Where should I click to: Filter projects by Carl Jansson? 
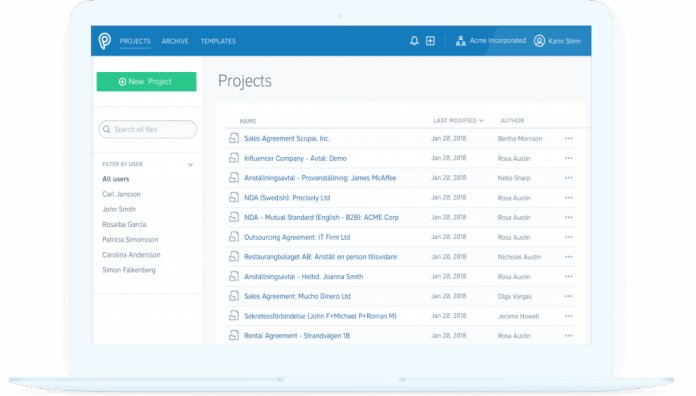pos(121,194)
